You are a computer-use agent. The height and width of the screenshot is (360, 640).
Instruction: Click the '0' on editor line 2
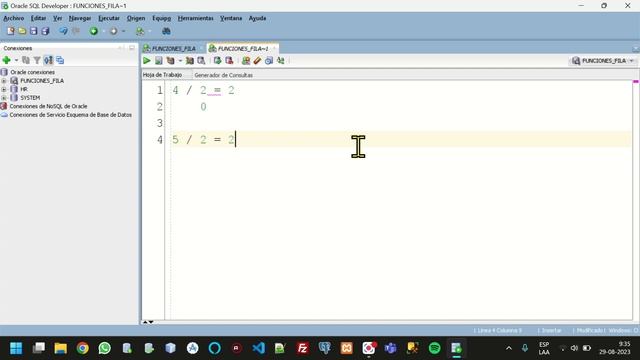(203, 107)
